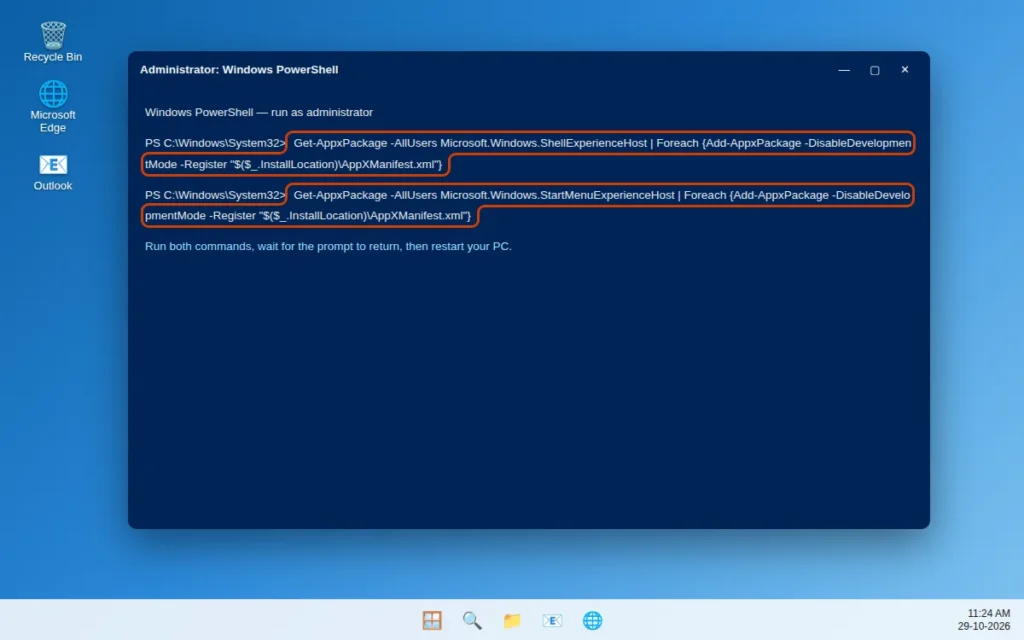
Task: Open File Explorer folder icon on taskbar
Action: [512, 620]
